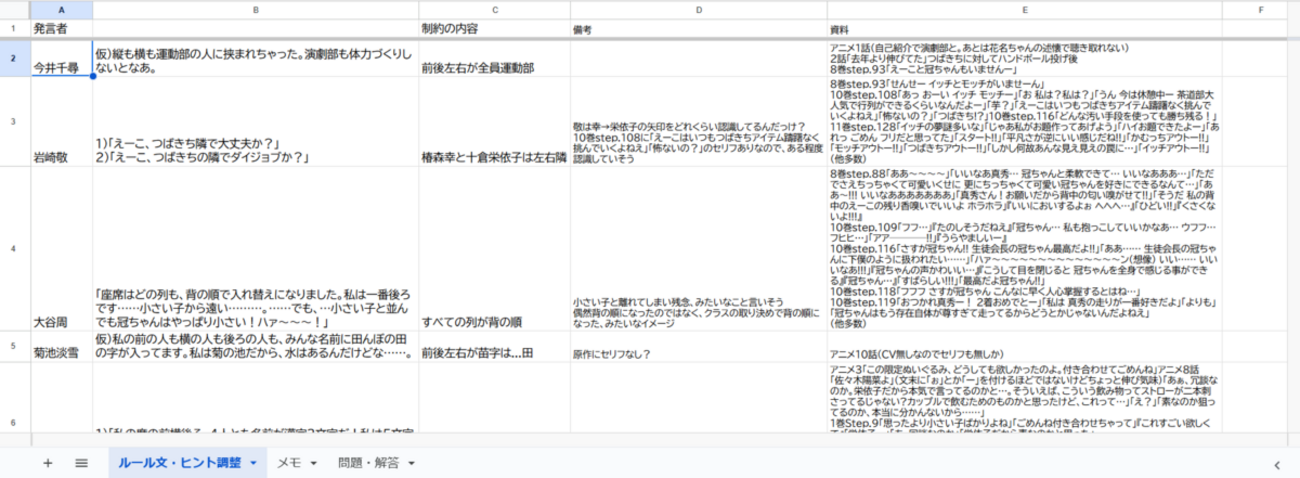The height and width of the screenshot is (478, 1300).
Task: Select column F header
Action: [1262, 9]
